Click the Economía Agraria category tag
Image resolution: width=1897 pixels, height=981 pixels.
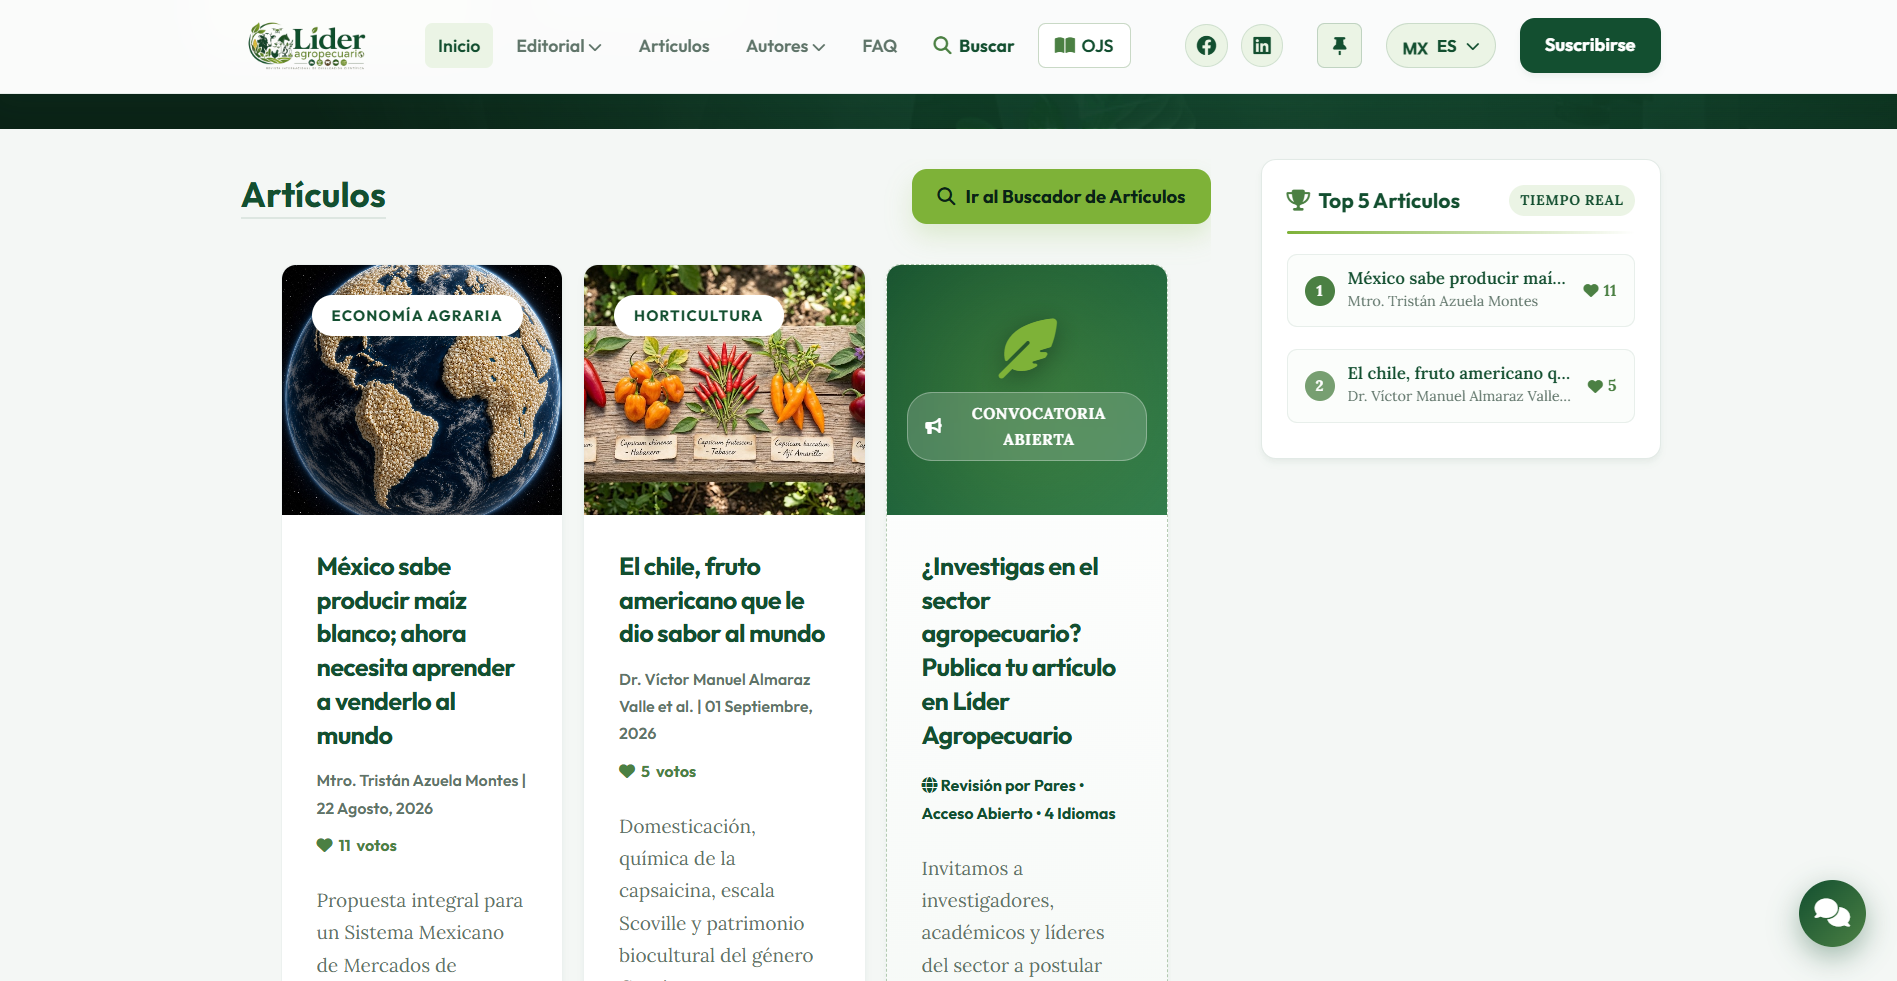417,316
